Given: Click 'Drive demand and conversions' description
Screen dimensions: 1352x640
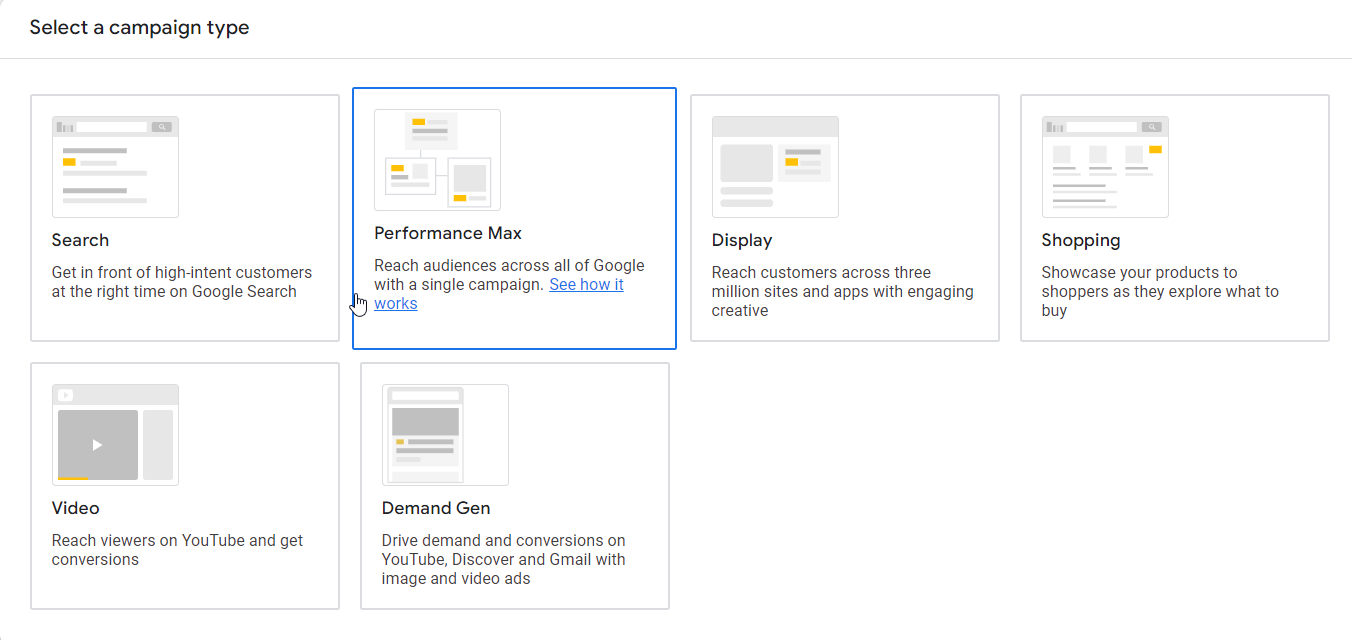Looking at the screenshot, I should 504,559.
